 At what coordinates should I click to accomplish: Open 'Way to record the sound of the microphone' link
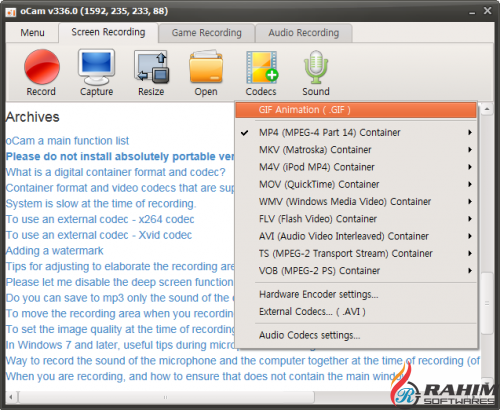click(x=243, y=361)
